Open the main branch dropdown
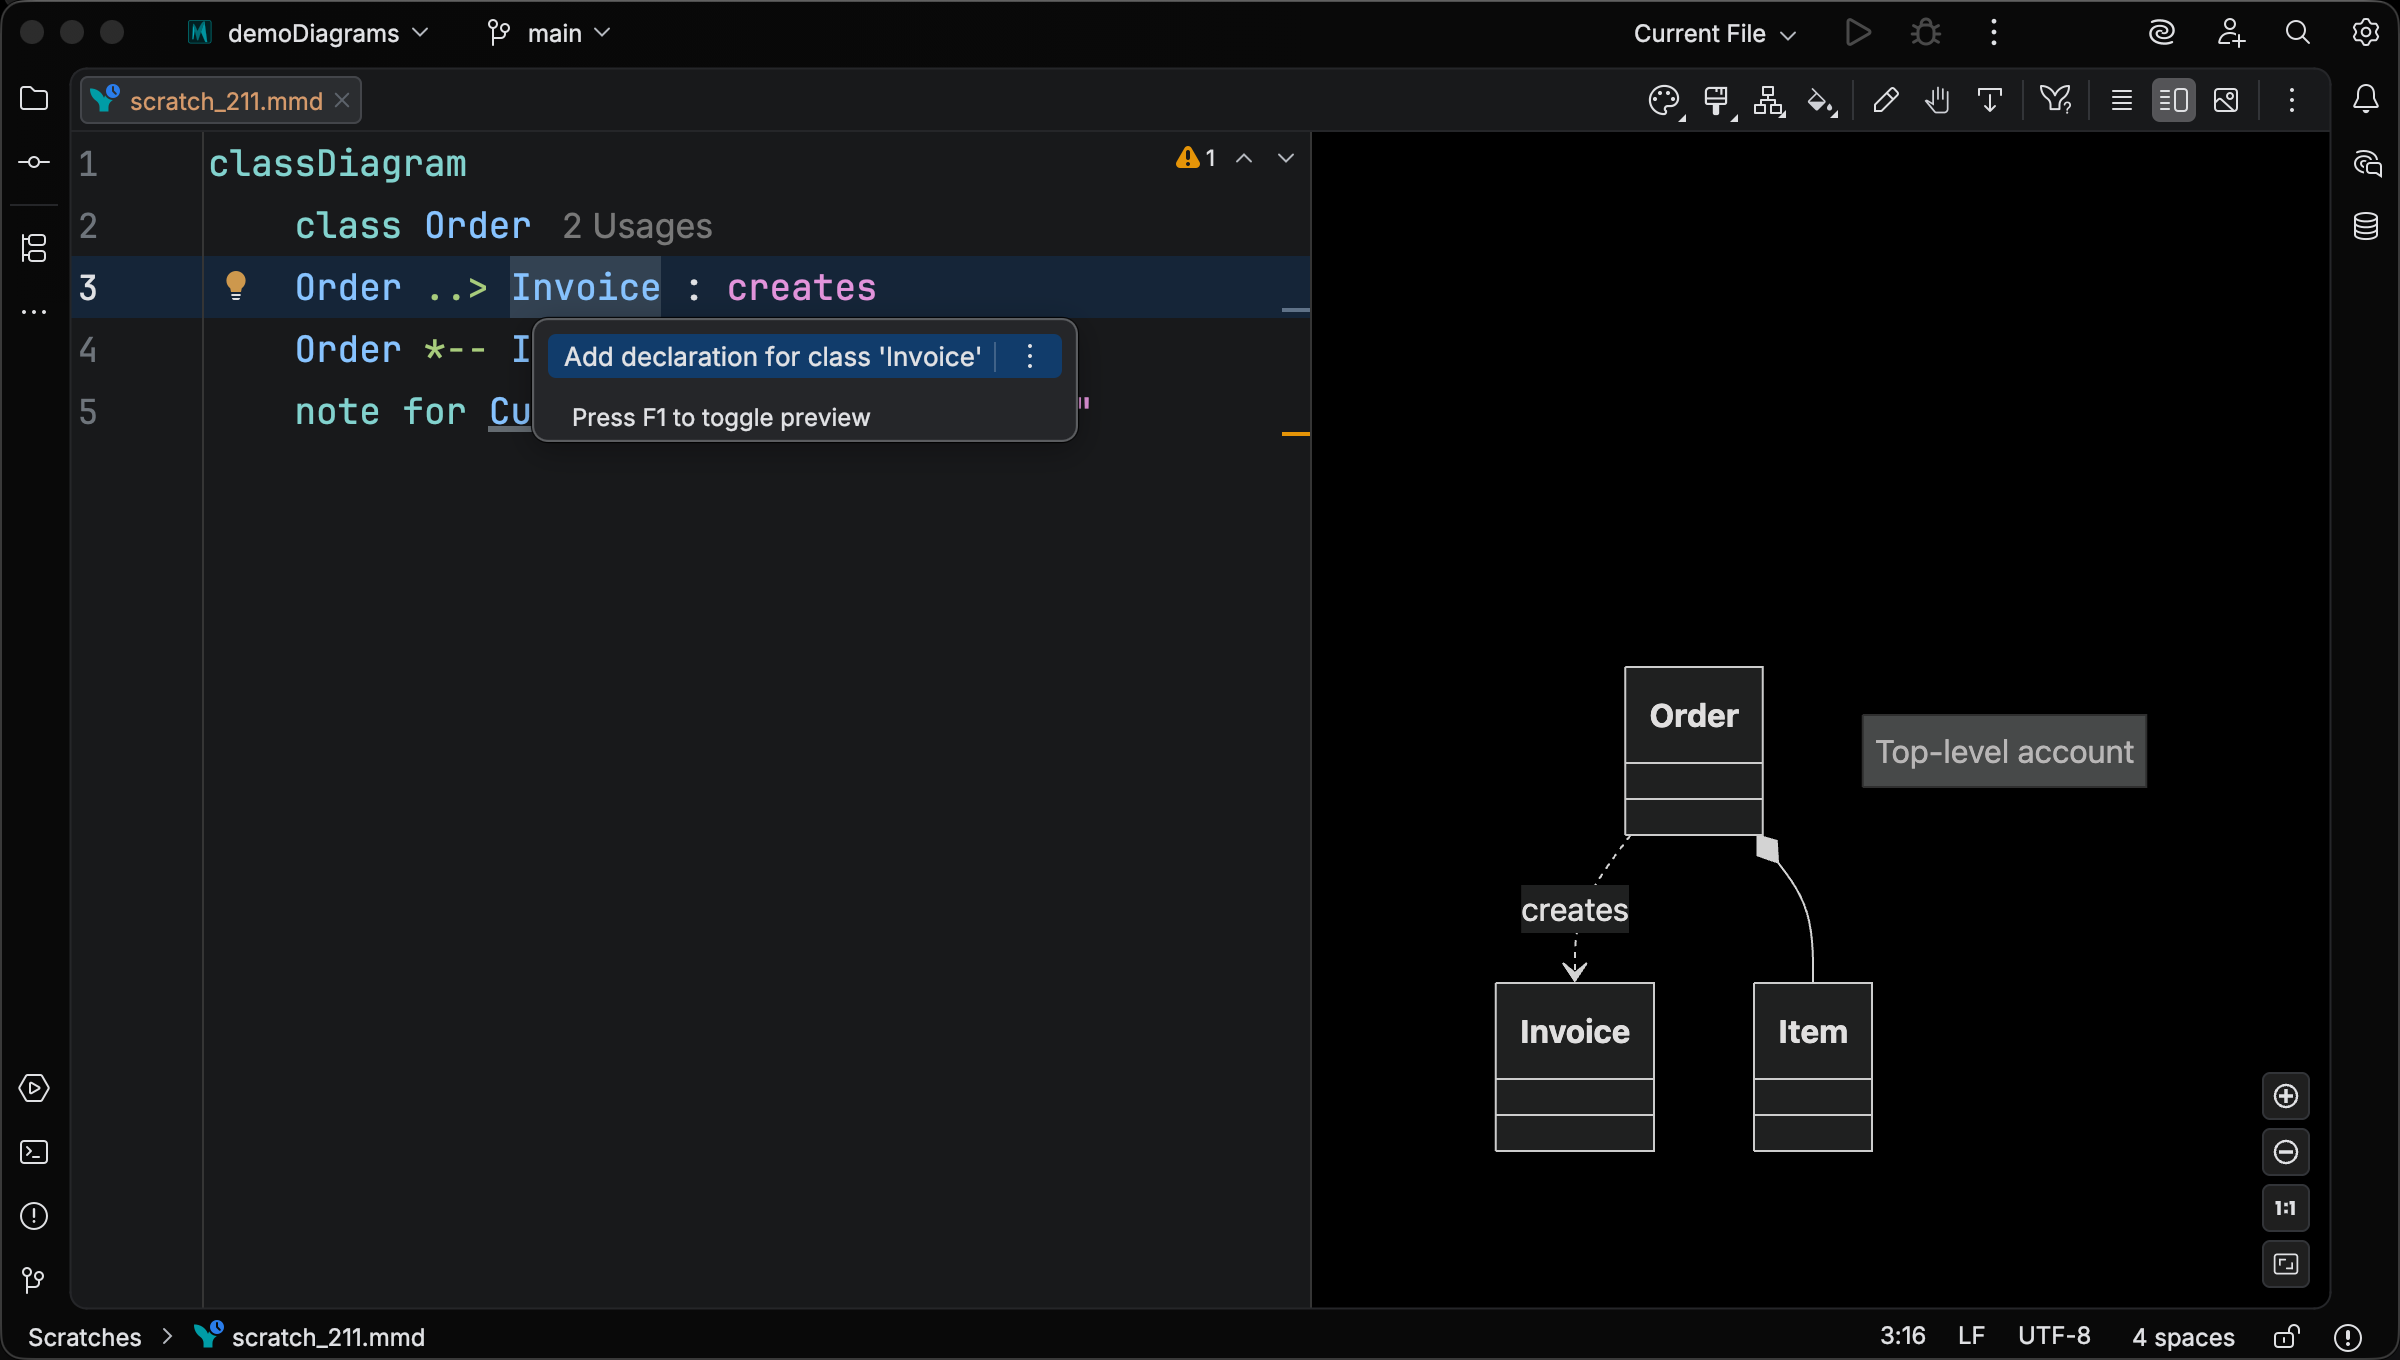Viewport: 2400px width, 1360px height. 549,33
